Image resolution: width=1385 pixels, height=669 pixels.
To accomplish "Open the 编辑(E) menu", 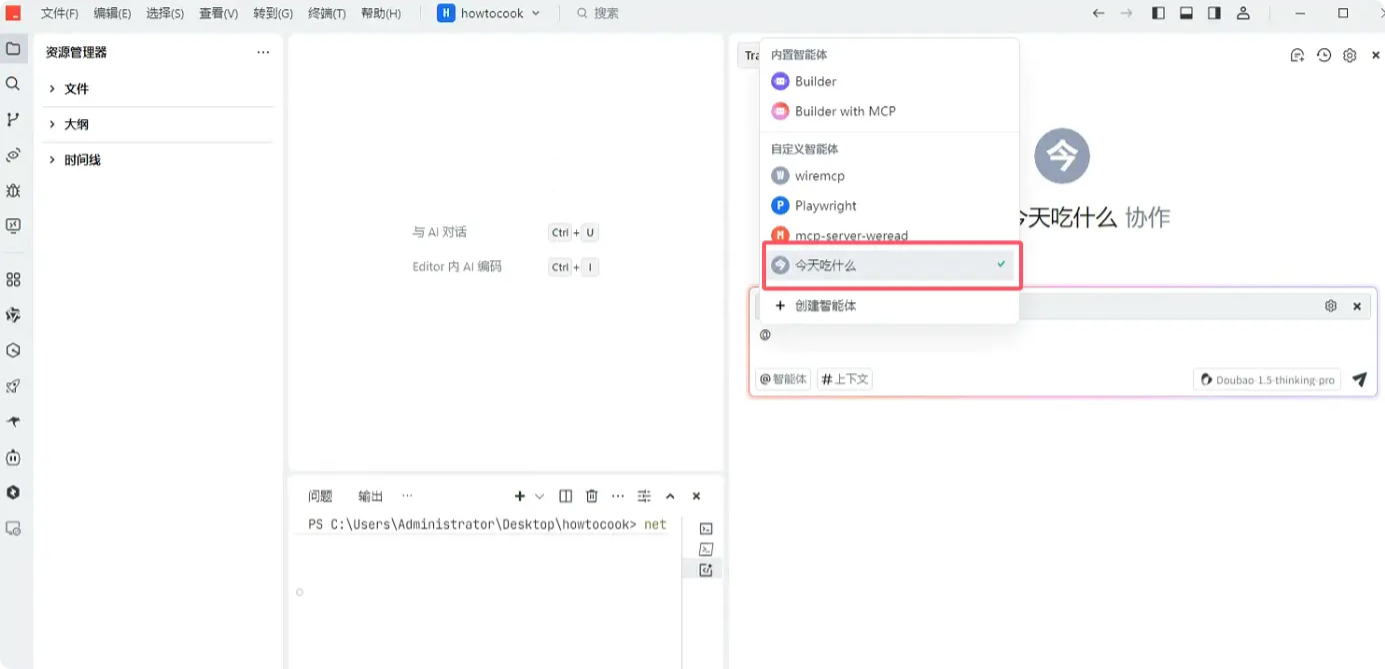I will [112, 13].
